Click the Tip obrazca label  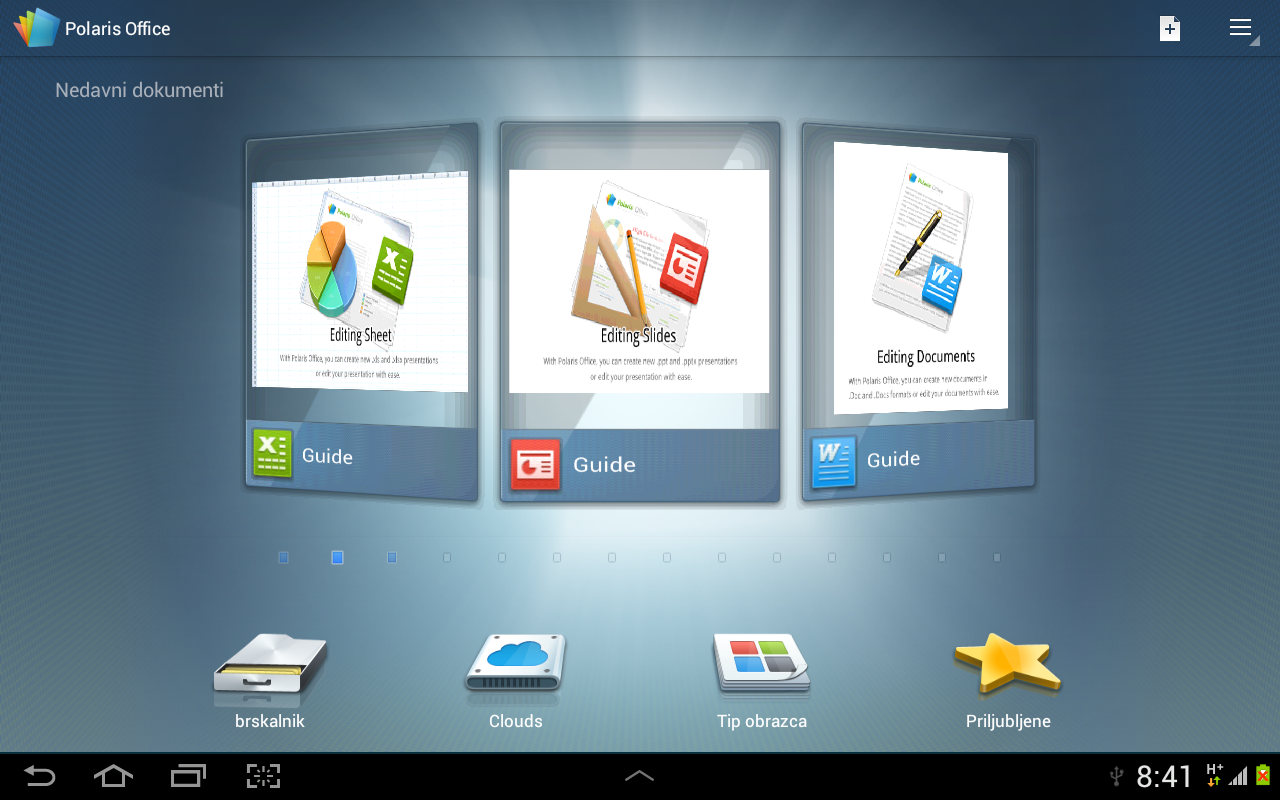pyautogui.click(x=762, y=721)
